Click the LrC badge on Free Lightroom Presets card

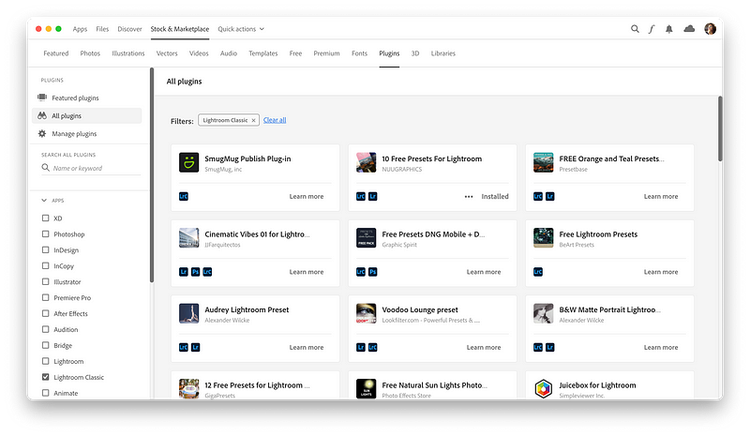538,272
